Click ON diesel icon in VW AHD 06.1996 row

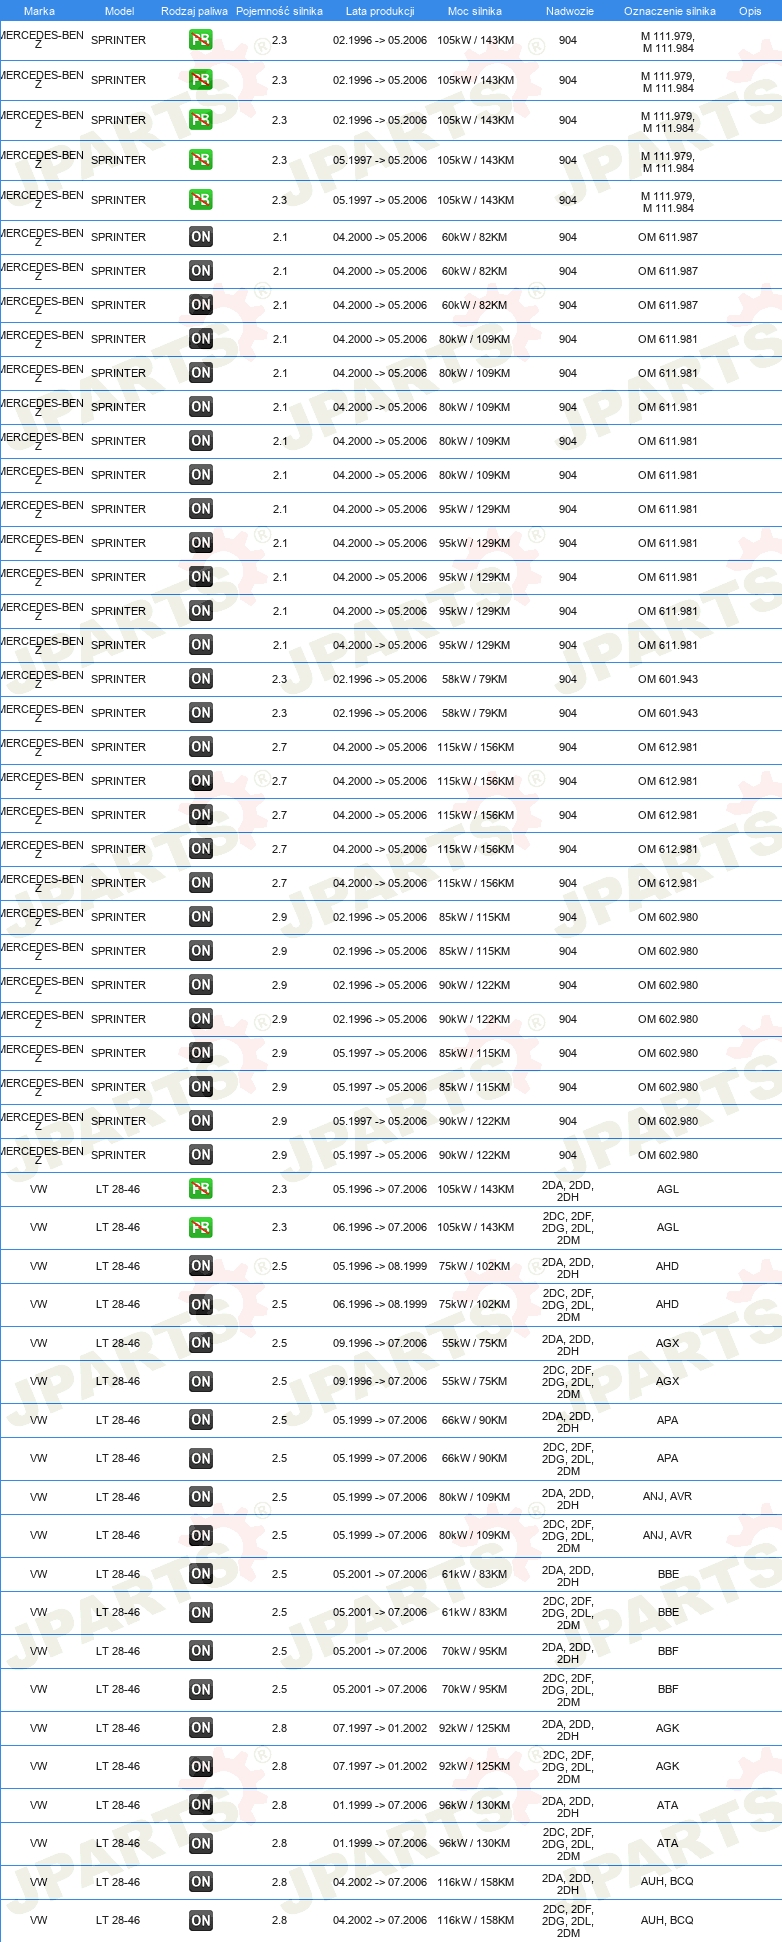[x=201, y=1304]
